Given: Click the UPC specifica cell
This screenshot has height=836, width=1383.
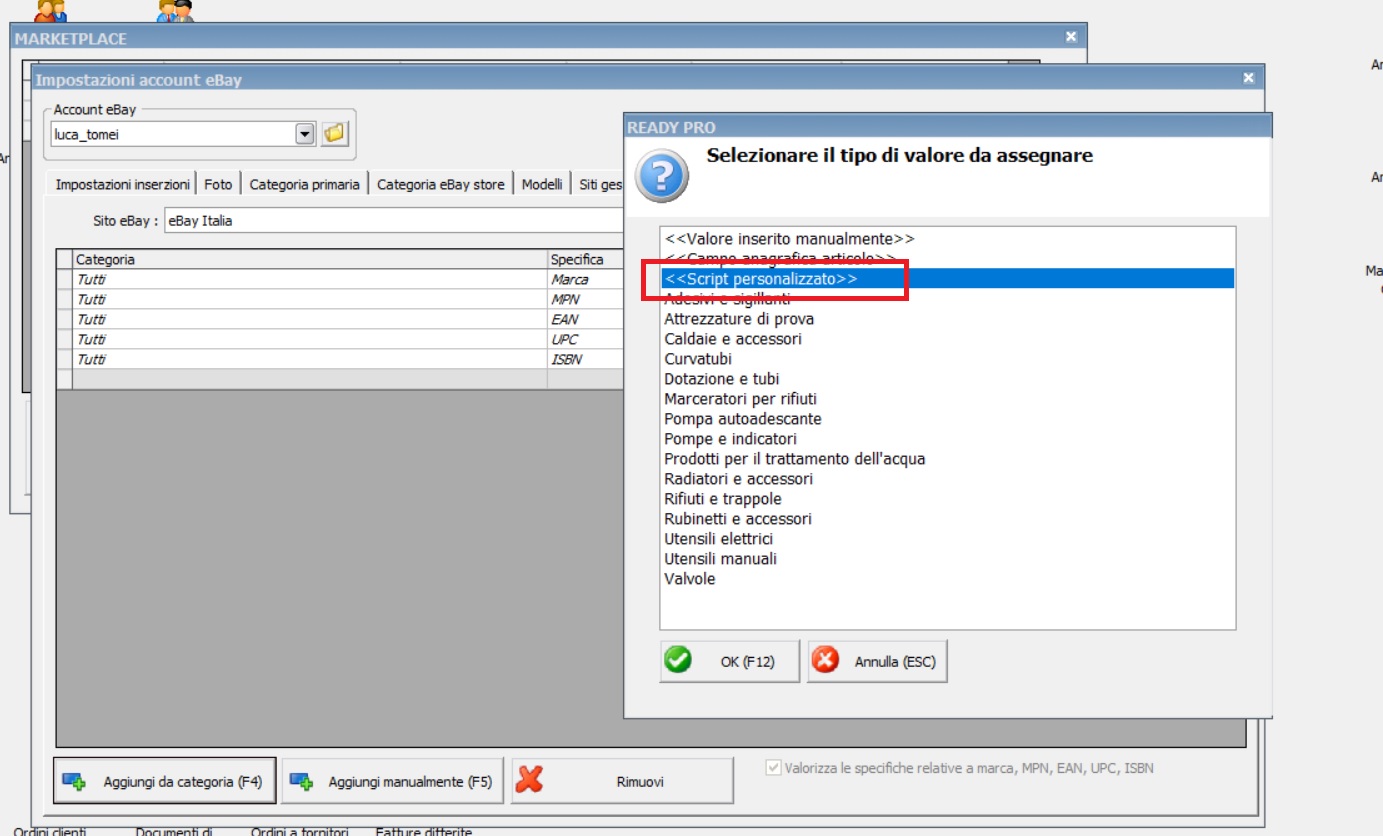Looking at the screenshot, I should pyautogui.click(x=586, y=340).
